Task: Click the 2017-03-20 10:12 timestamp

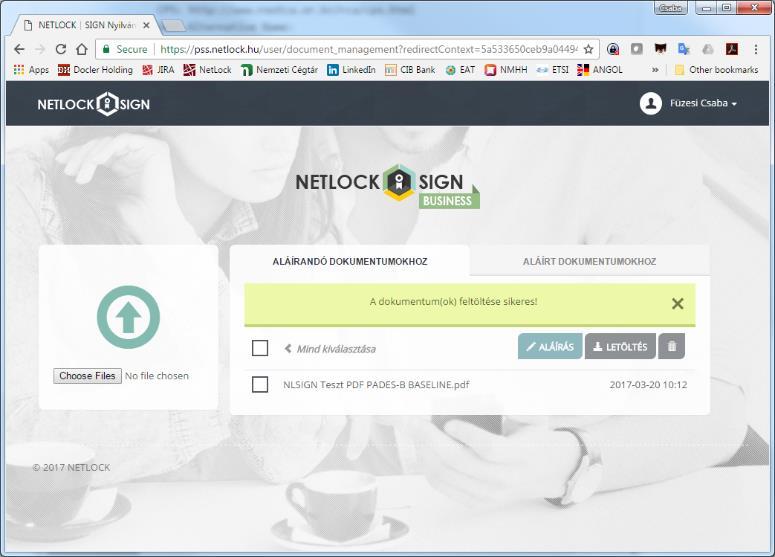Action: pos(648,385)
